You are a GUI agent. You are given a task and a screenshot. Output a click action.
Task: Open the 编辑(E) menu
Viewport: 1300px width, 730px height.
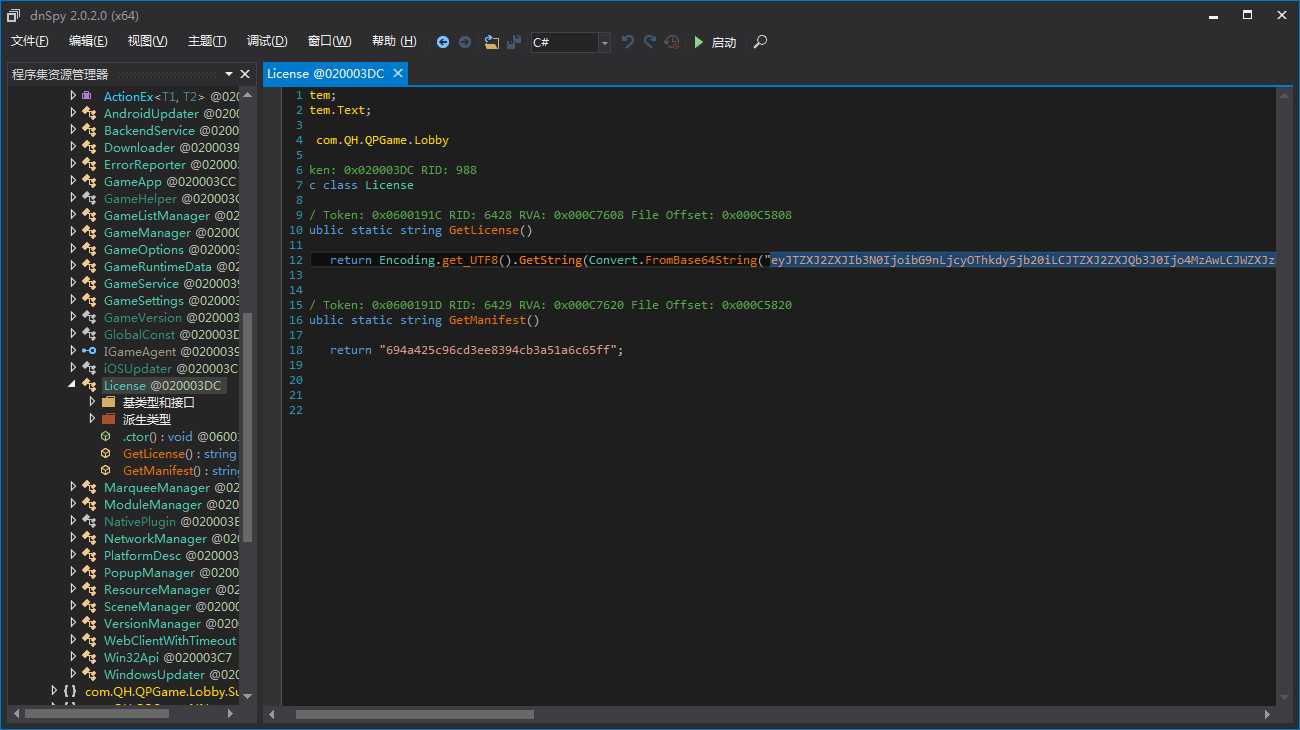click(x=88, y=41)
